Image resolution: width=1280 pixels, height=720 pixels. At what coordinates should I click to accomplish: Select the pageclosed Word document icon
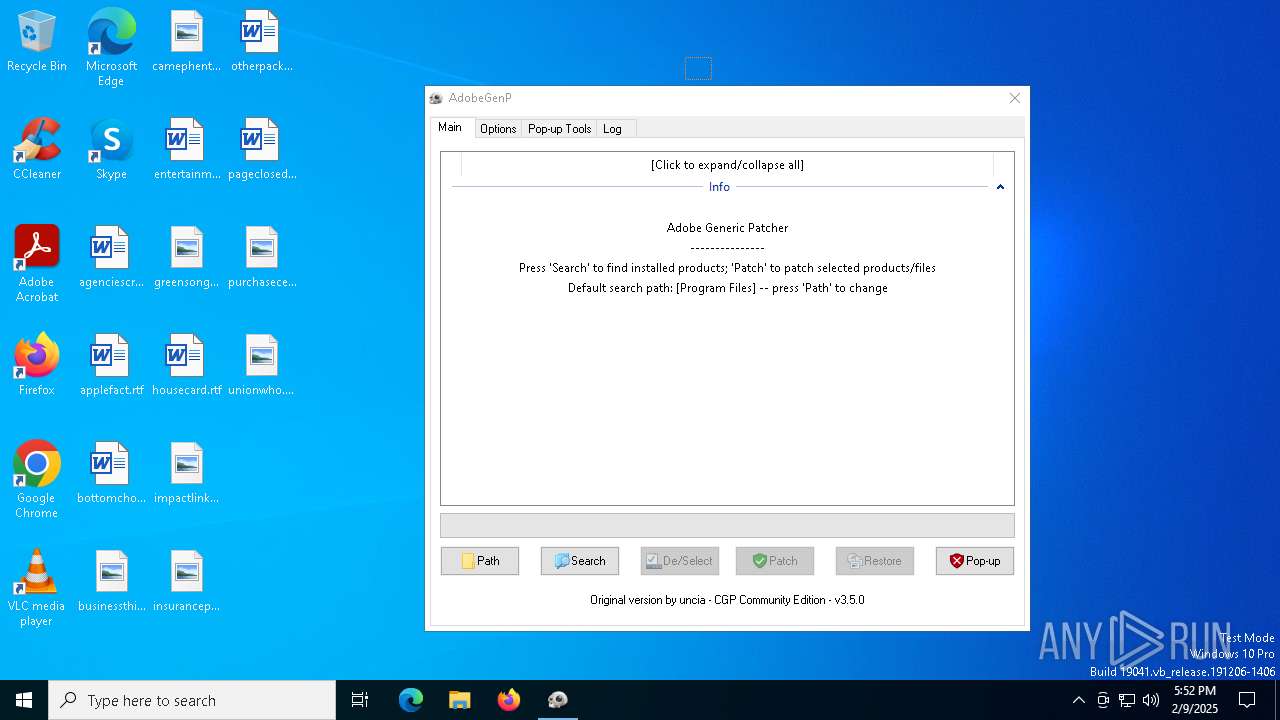[261, 149]
